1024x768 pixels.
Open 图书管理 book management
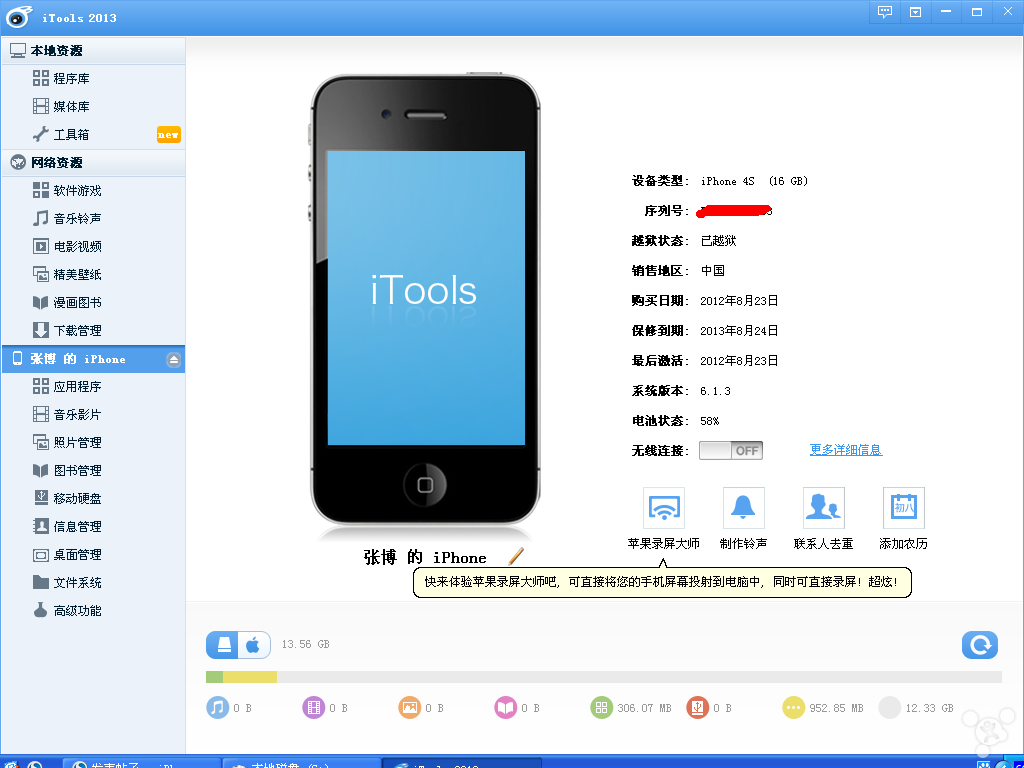93,472
